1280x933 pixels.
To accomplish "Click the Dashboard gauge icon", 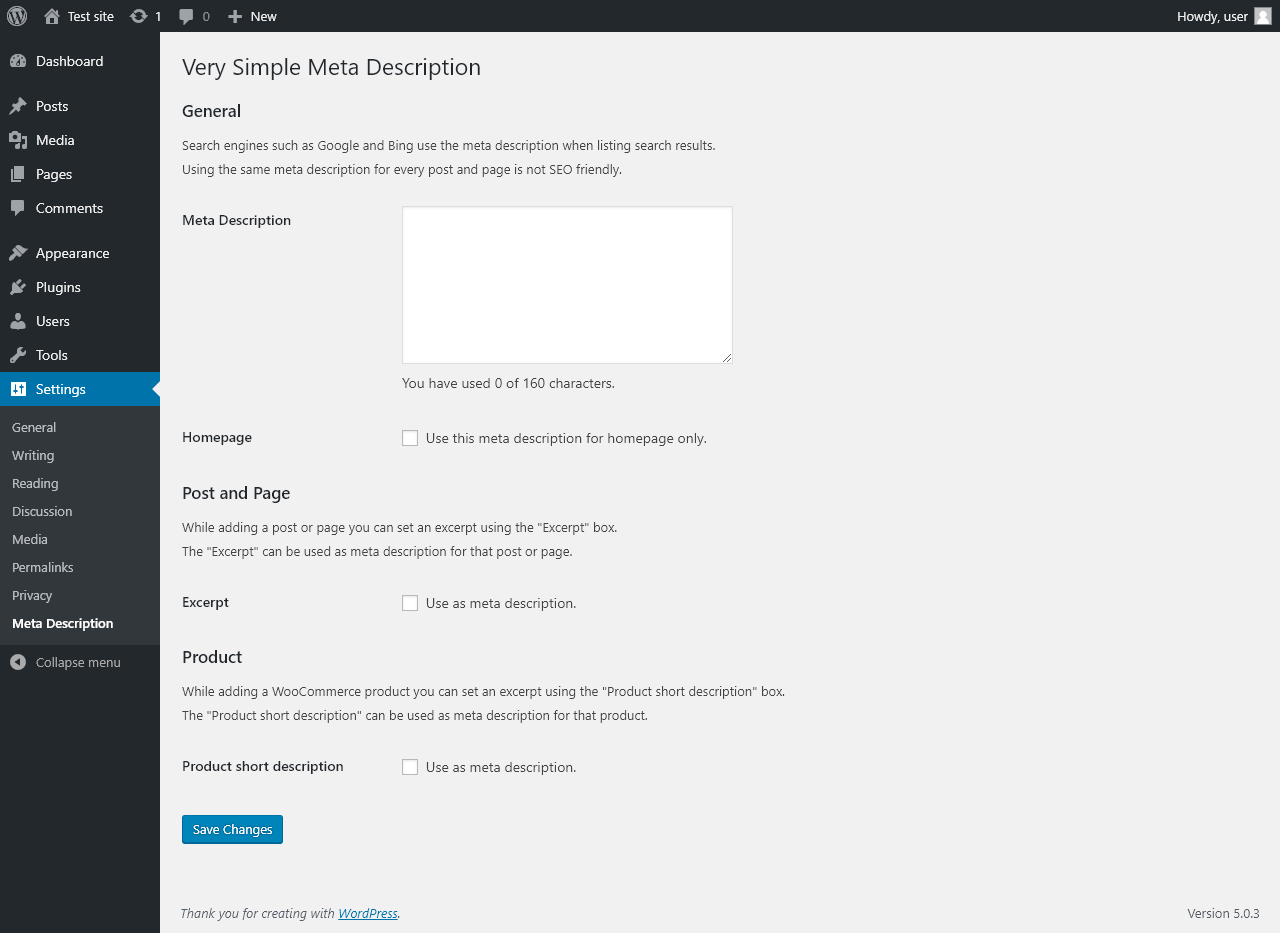I will click(x=18, y=61).
